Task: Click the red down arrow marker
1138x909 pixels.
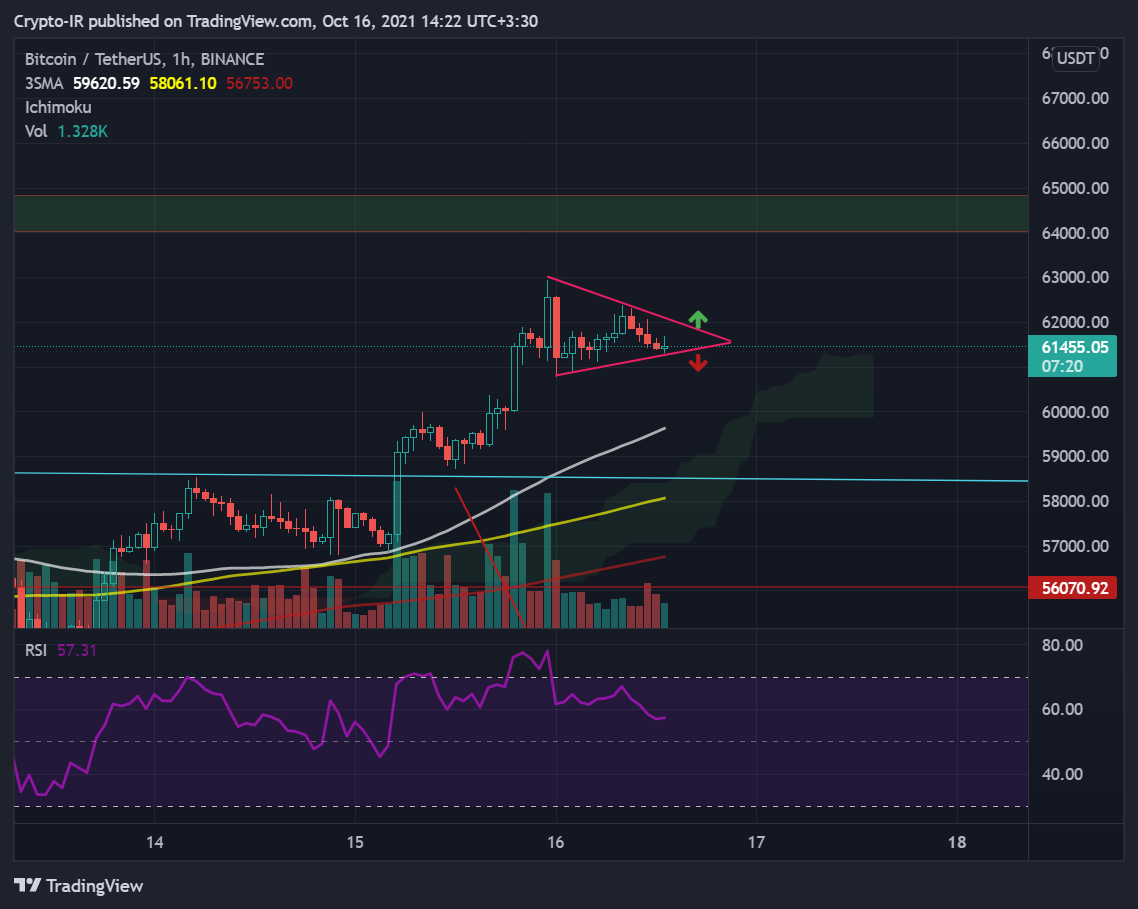Action: click(x=698, y=363)
